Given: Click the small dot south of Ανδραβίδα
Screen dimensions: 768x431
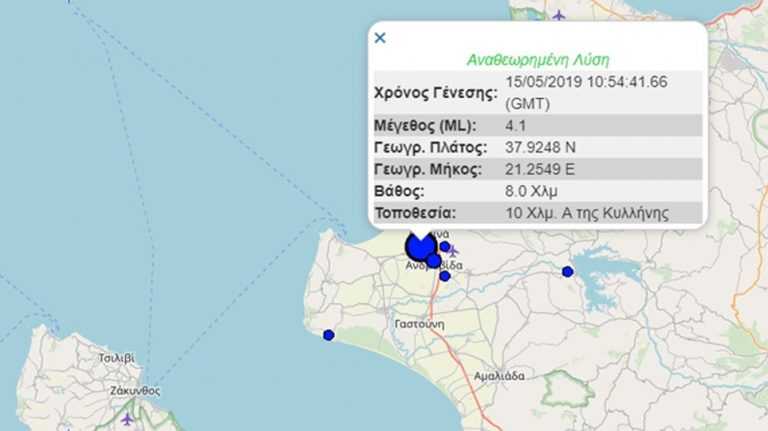Looking at the screenshot, I should coord(445,276).
